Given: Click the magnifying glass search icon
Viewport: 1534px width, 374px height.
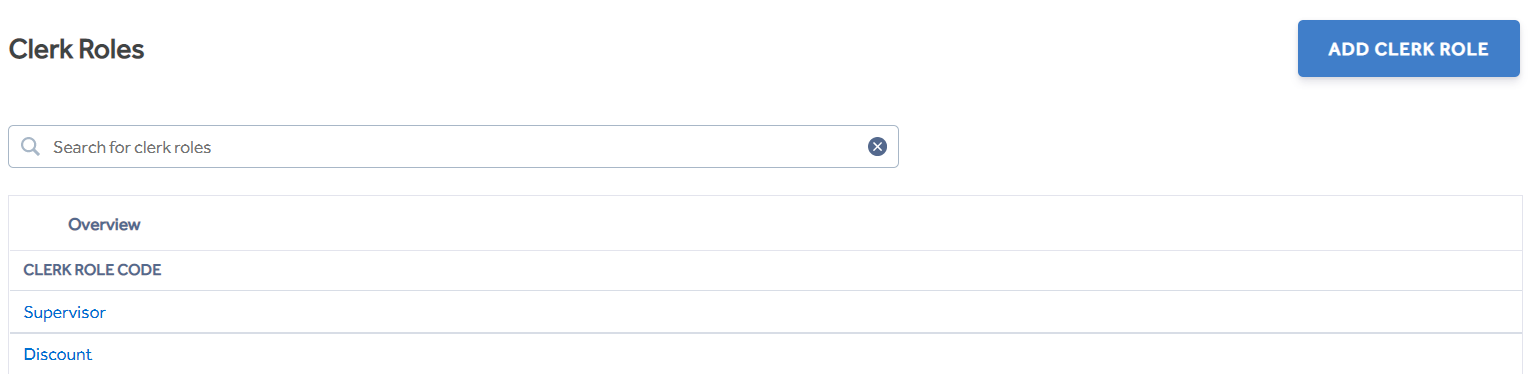Looking at the screenshot, I should coord(31,147).
